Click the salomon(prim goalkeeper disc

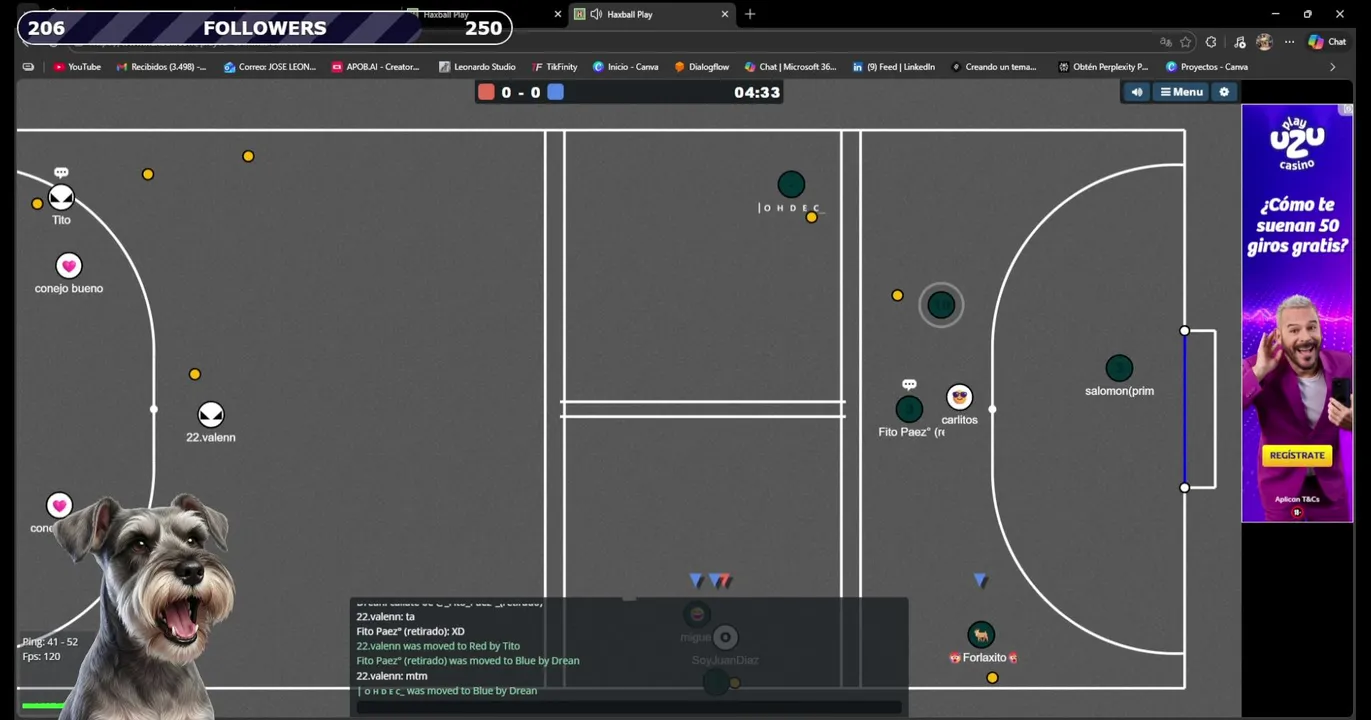pos(1119,368)
